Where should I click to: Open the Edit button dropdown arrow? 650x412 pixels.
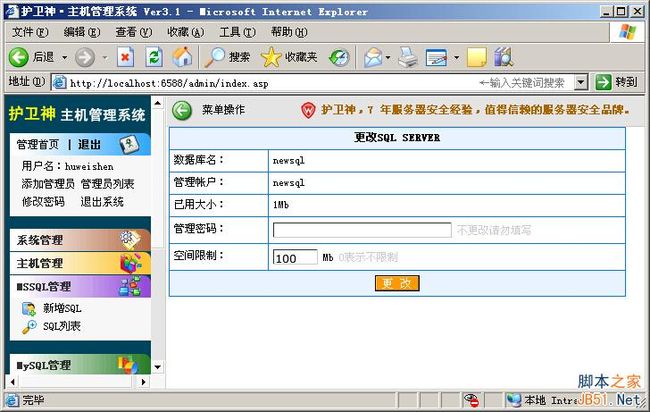point(456,57)
